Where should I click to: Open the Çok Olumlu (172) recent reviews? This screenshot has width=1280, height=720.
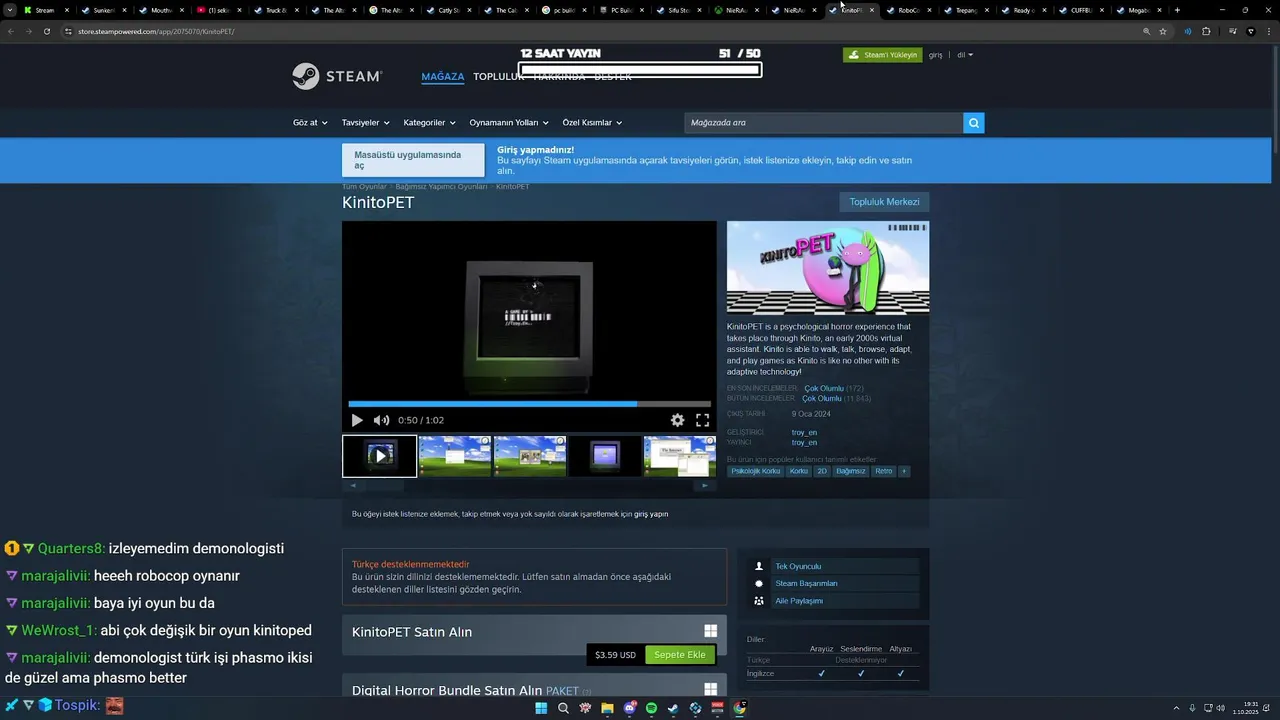pos(833,388)
